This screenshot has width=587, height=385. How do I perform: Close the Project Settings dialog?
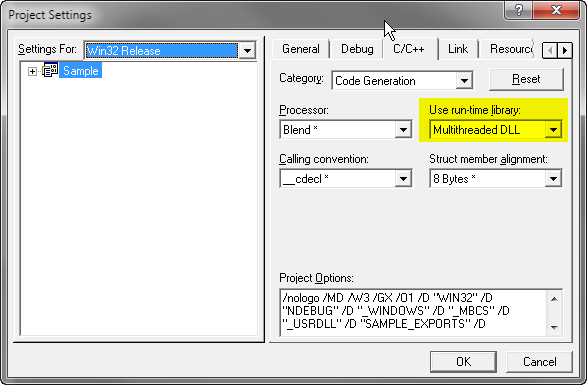[556, 9]
